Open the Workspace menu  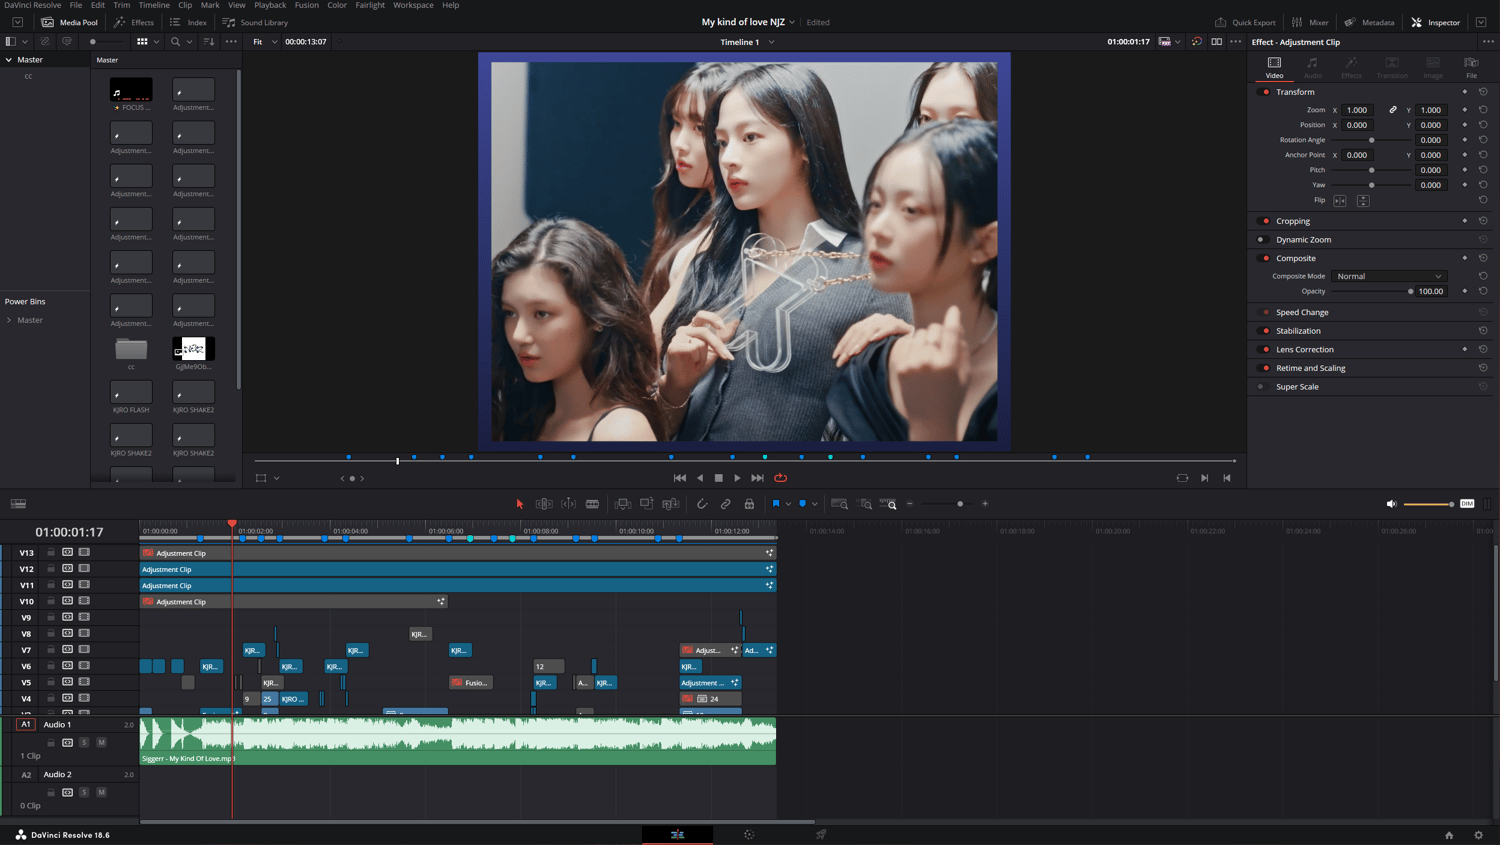[413, 5]
